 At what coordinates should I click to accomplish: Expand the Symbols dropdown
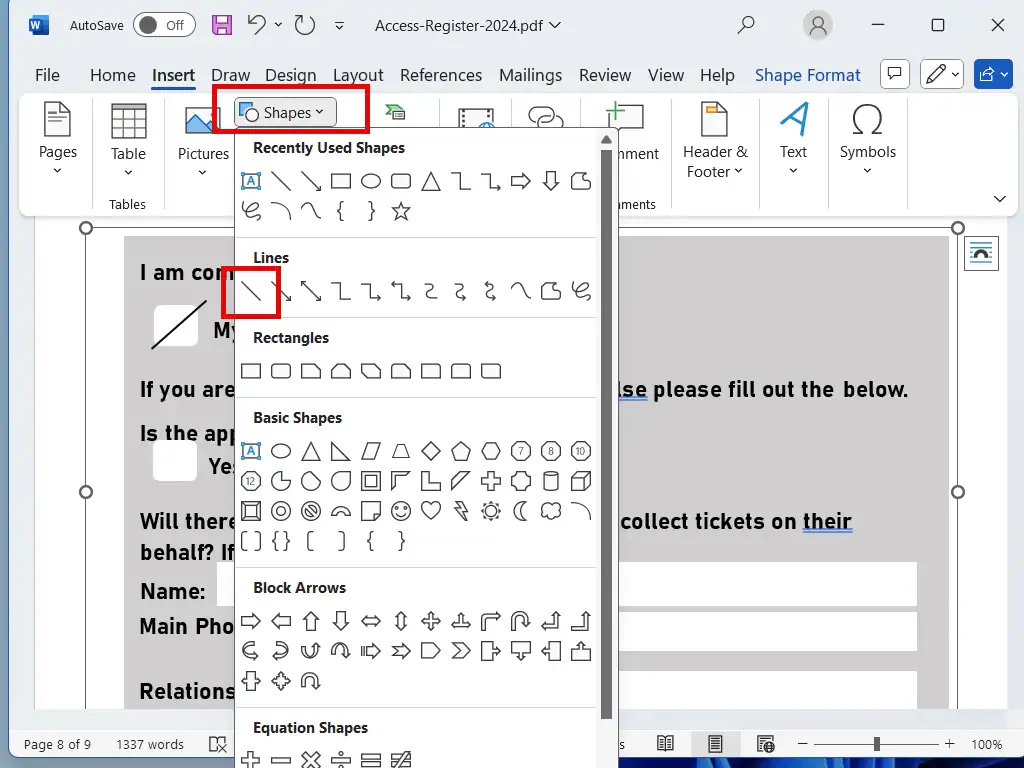tap(867, 142)
